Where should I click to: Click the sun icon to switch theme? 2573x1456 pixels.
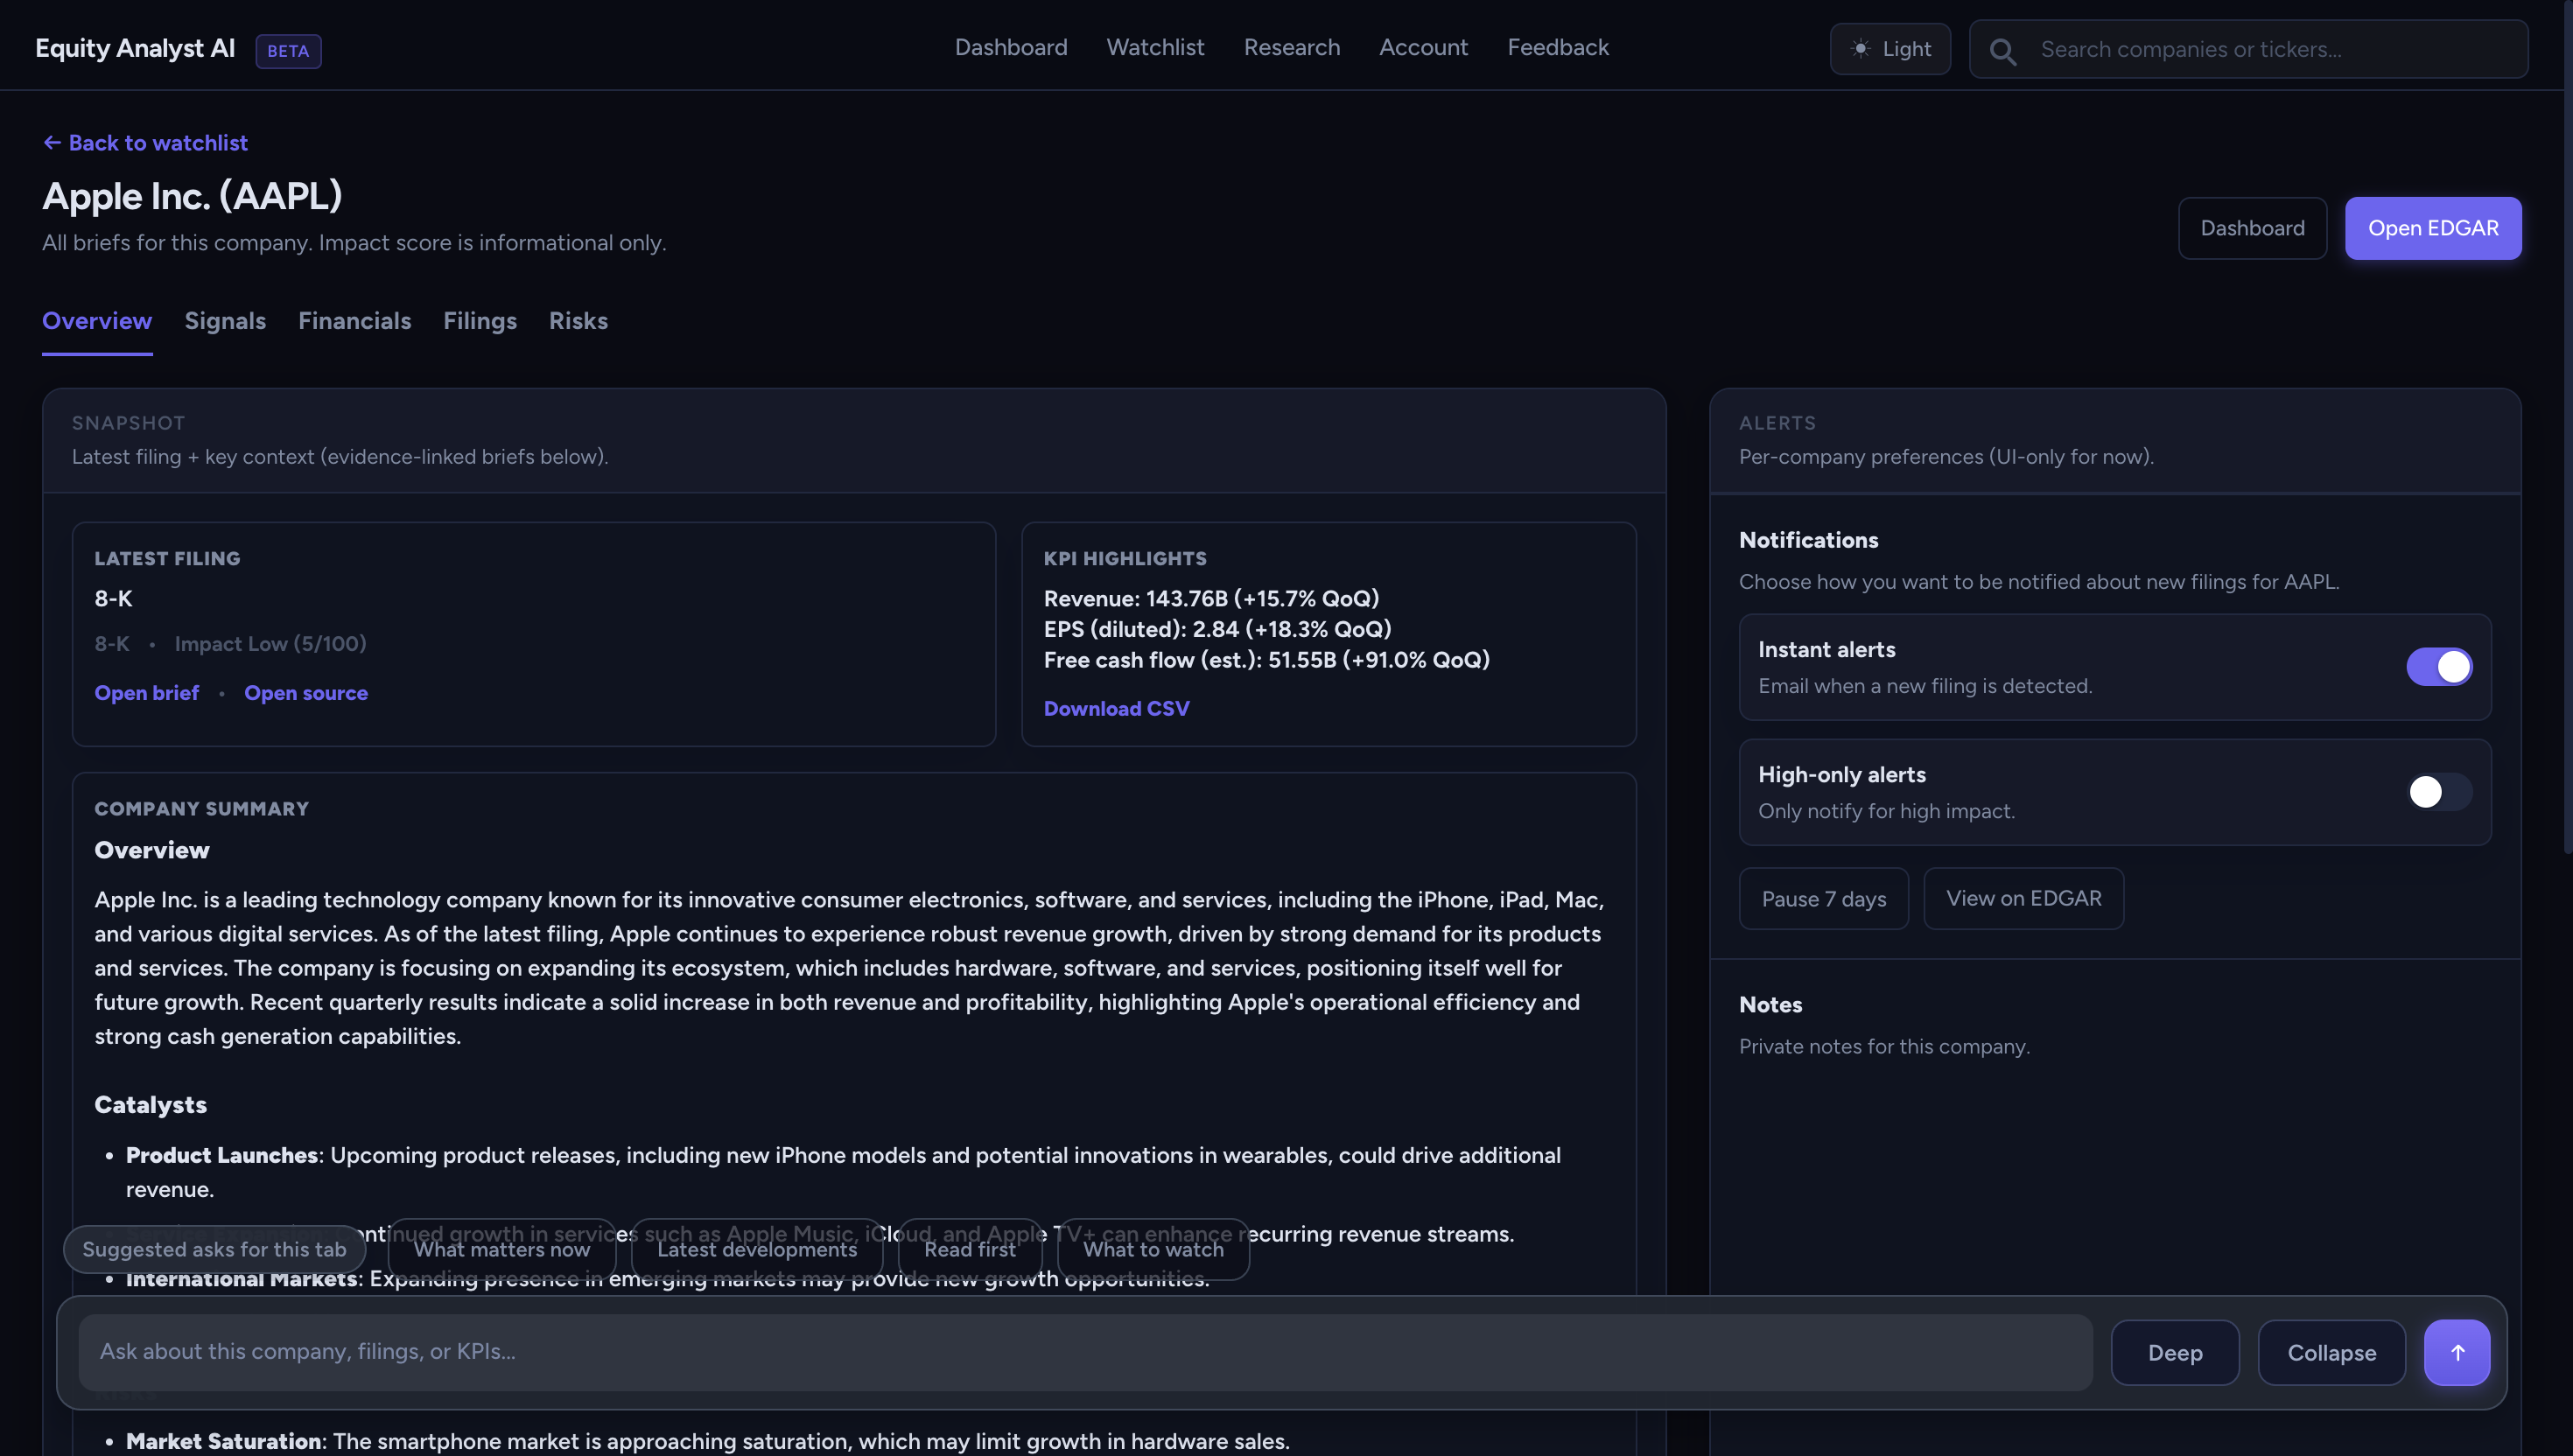pos(1859,48)
